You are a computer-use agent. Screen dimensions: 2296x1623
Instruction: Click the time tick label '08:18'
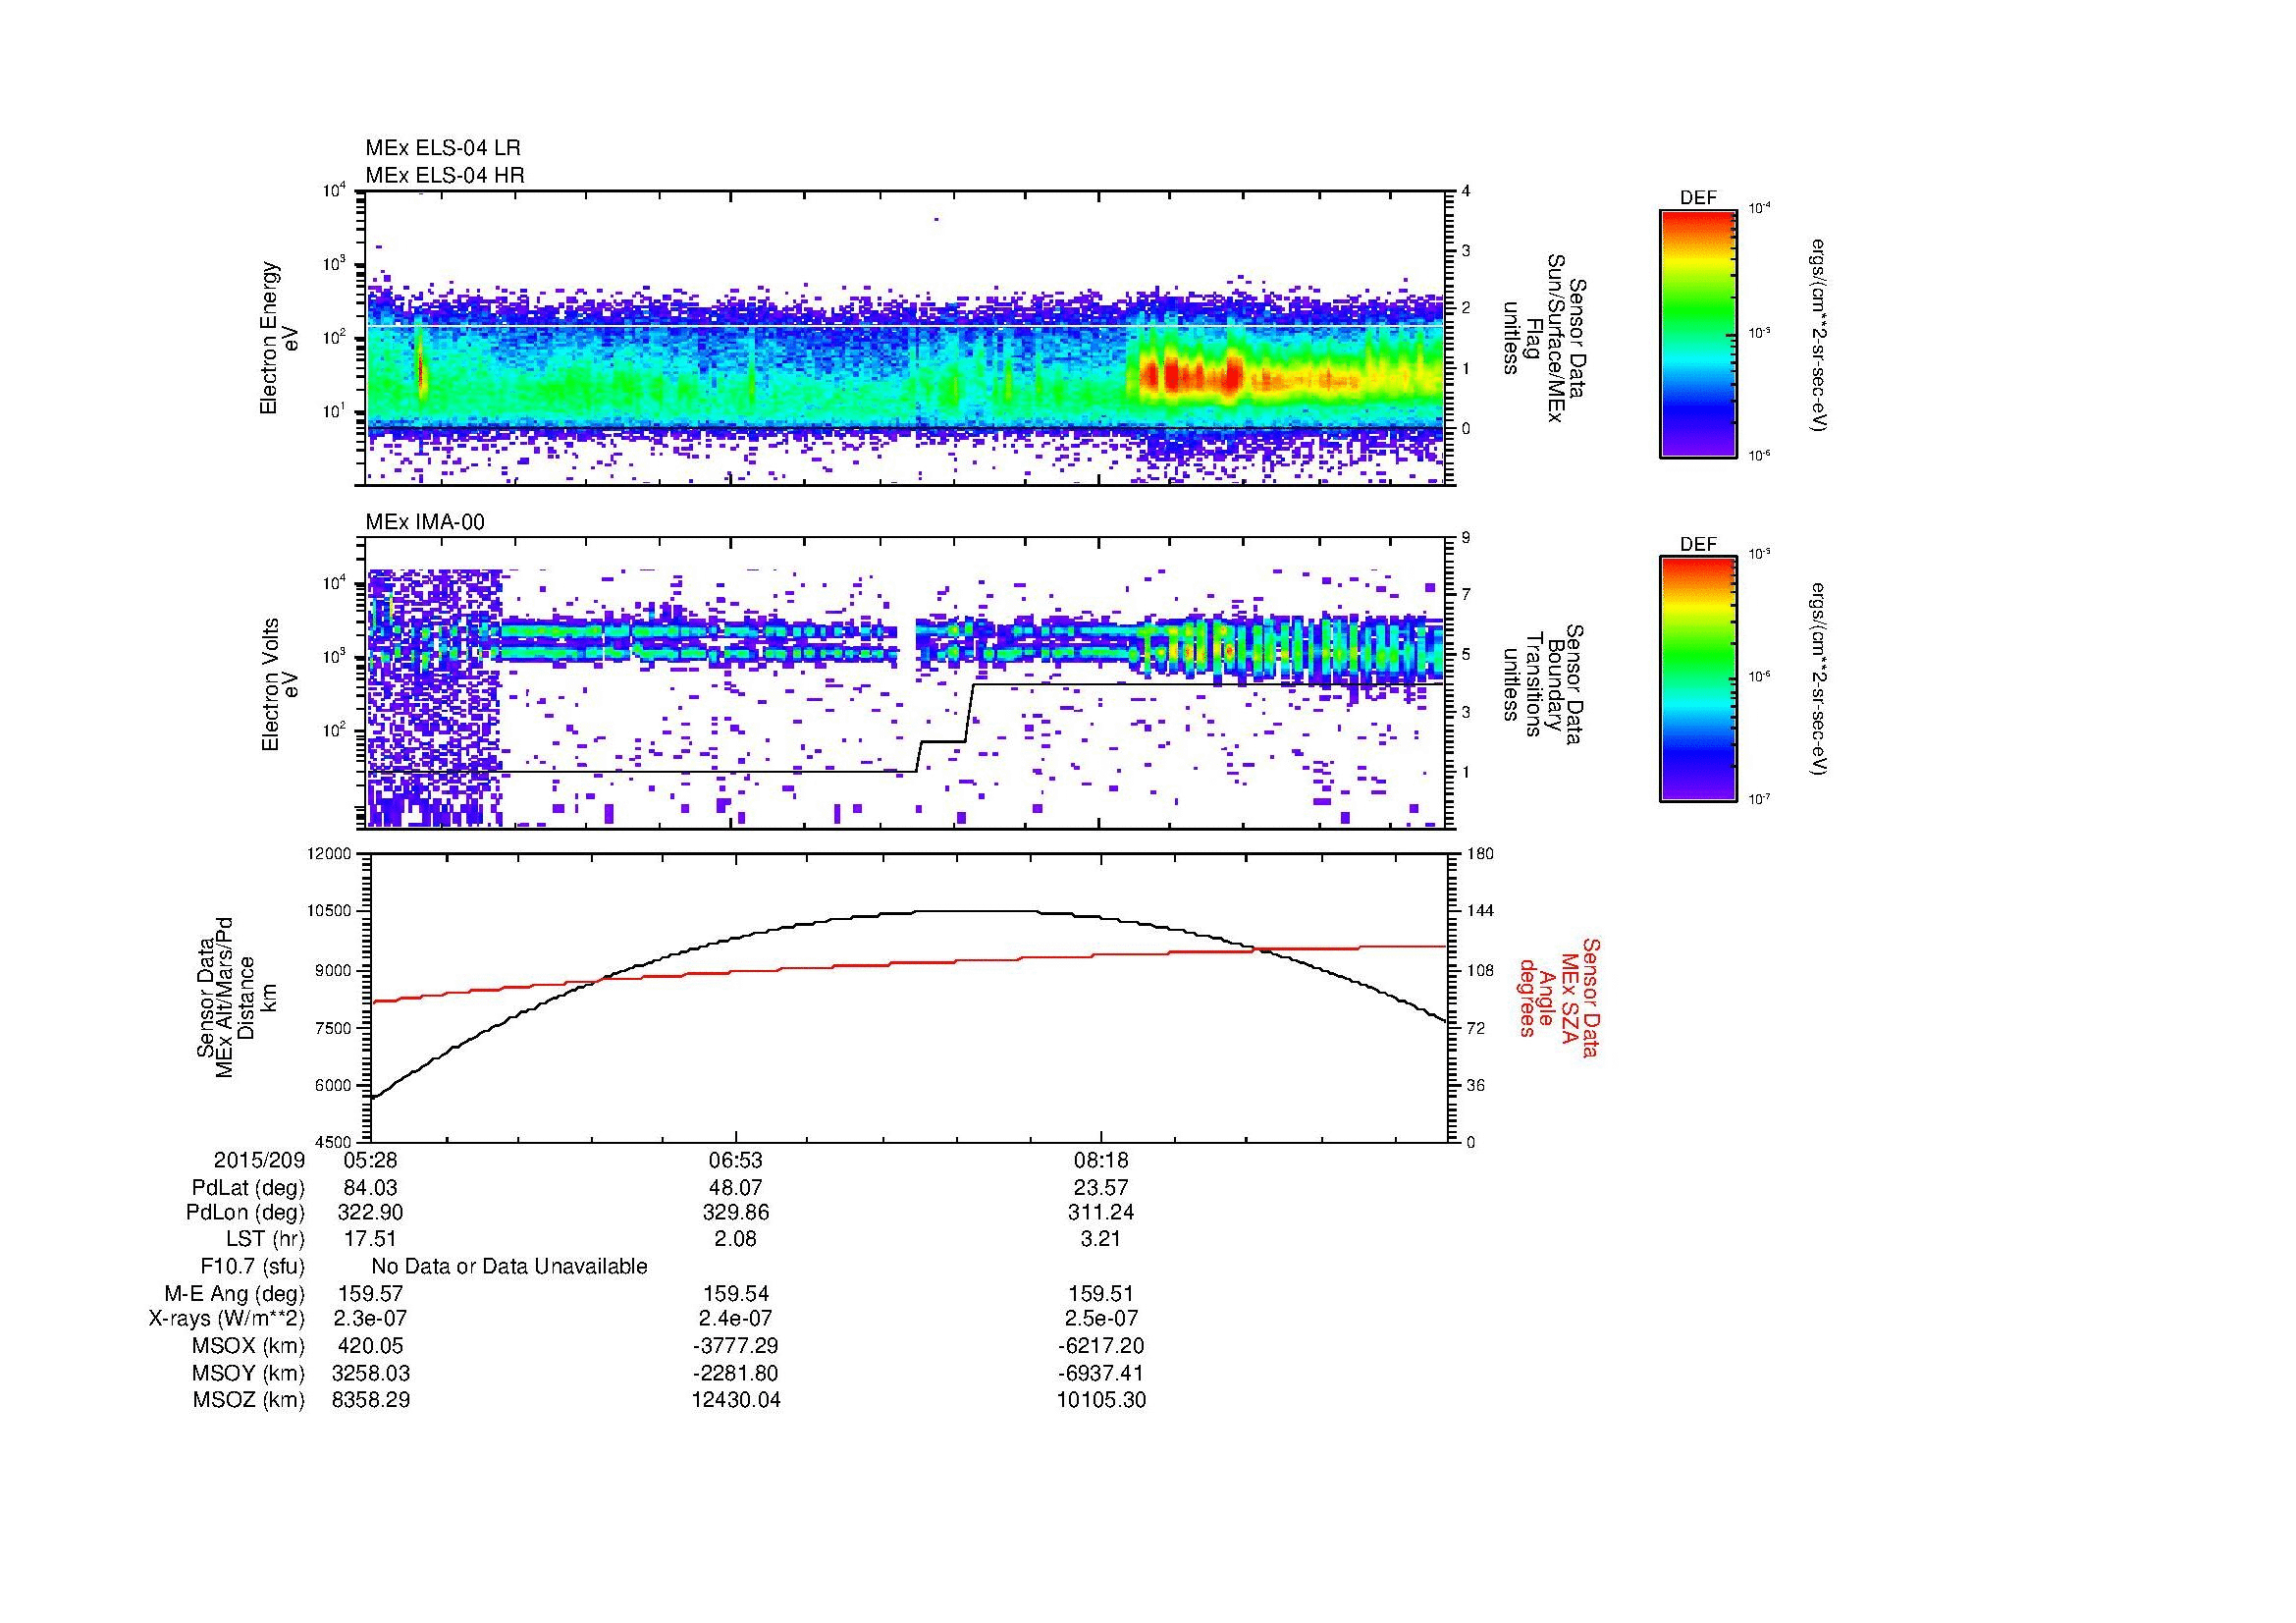pos(1101,1160)
